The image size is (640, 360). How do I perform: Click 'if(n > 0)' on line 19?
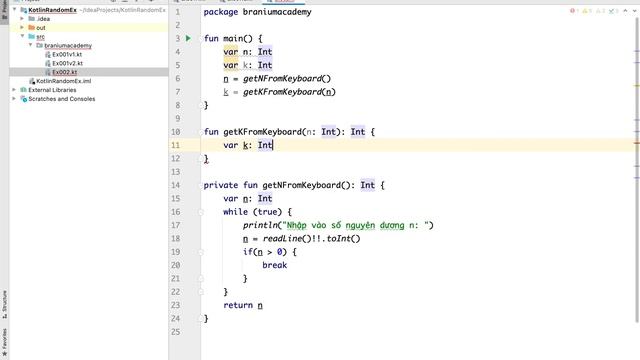point(265,252)
